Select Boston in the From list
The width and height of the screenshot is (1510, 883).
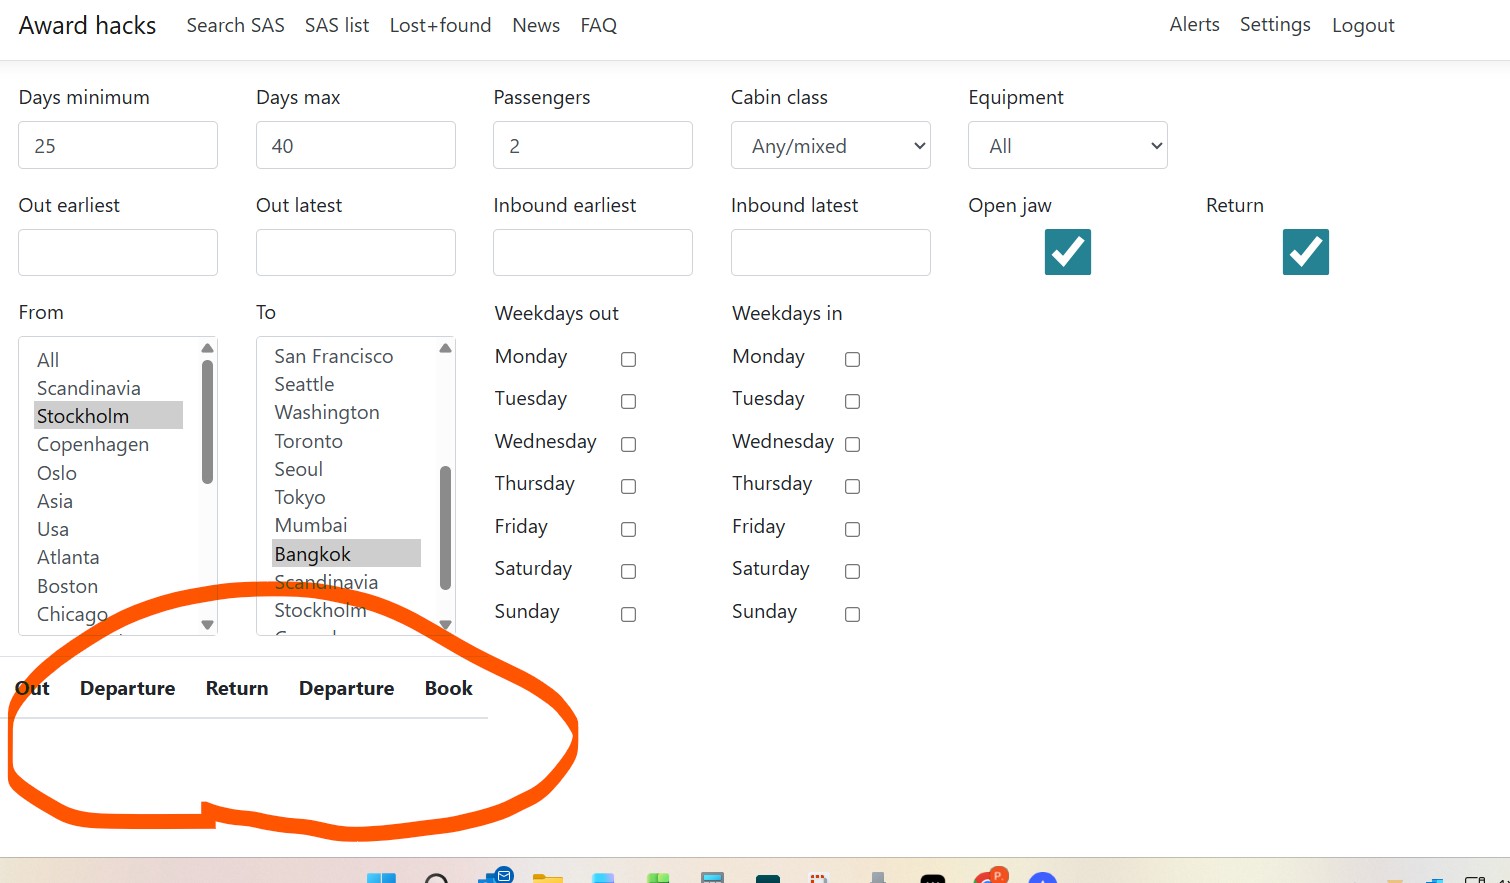[108, 586]
